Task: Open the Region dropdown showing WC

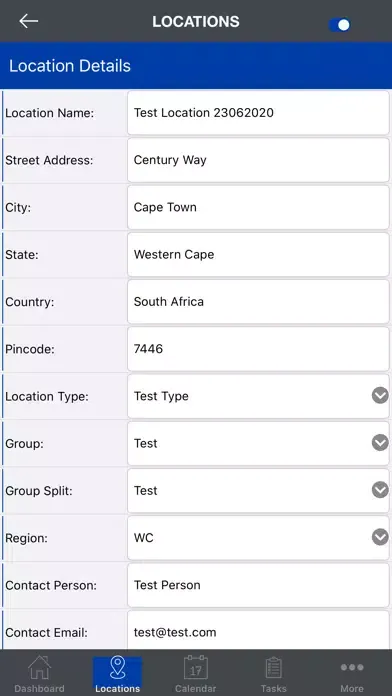Action: [x=258, y=538]
